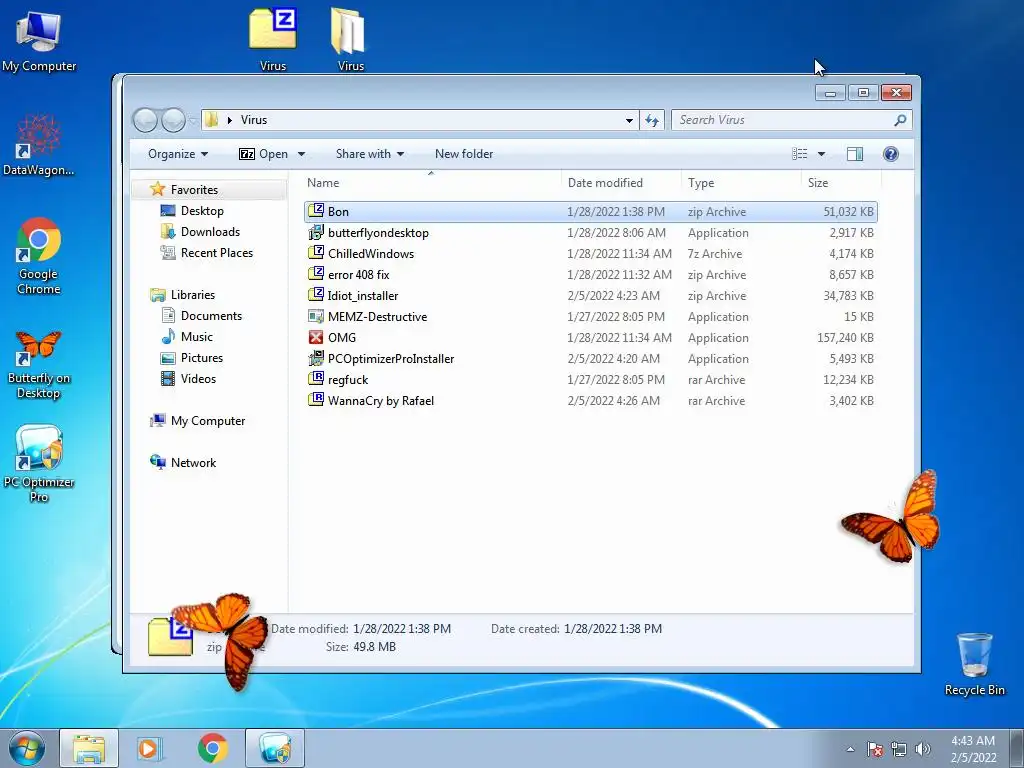
Task: Change your view icon in toolbar
Action: pos(800,154)
